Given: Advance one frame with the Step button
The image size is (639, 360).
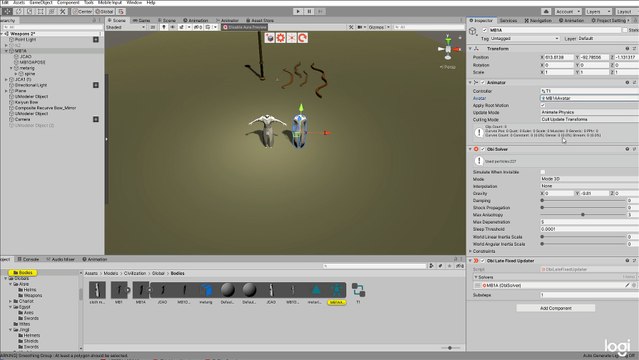Looking at the screenshot, I should tap(320, 11).
